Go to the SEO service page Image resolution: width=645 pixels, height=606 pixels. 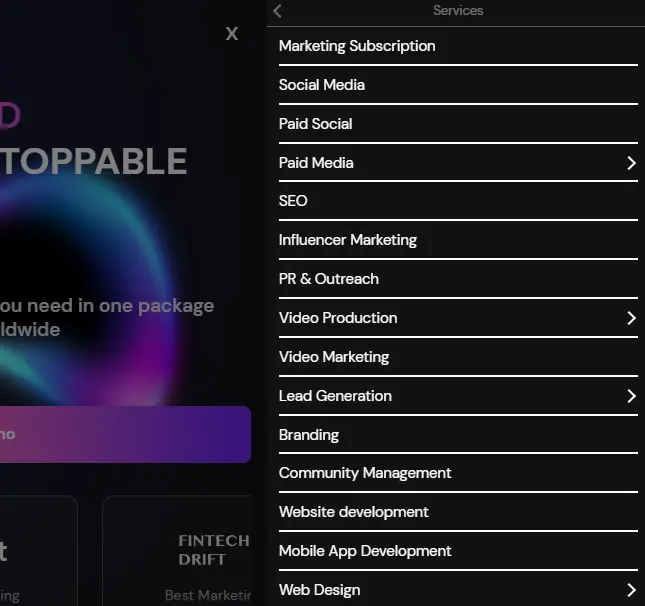(x=293, y=201)
